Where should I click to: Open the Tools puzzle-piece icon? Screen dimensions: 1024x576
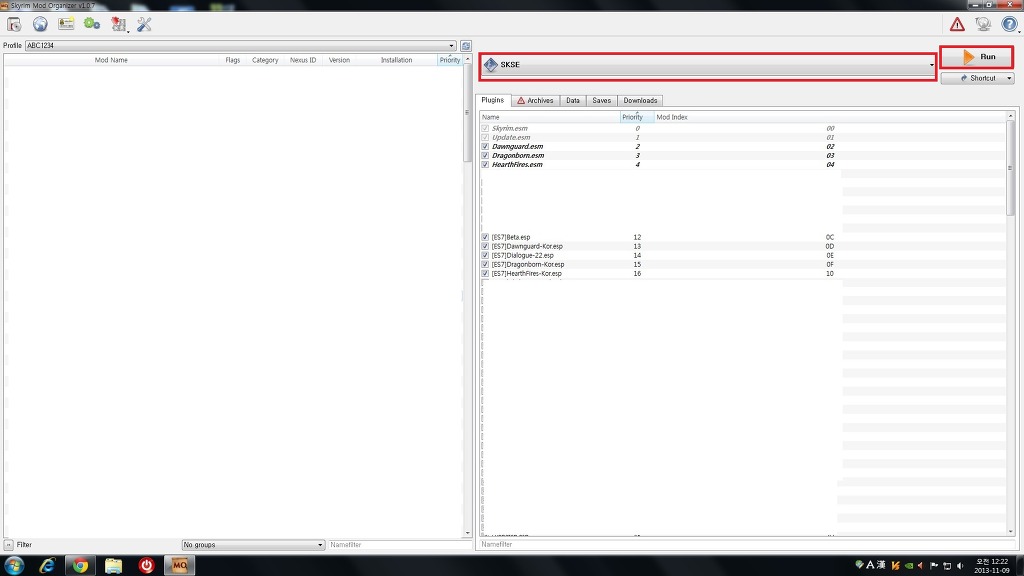point(118,24)
